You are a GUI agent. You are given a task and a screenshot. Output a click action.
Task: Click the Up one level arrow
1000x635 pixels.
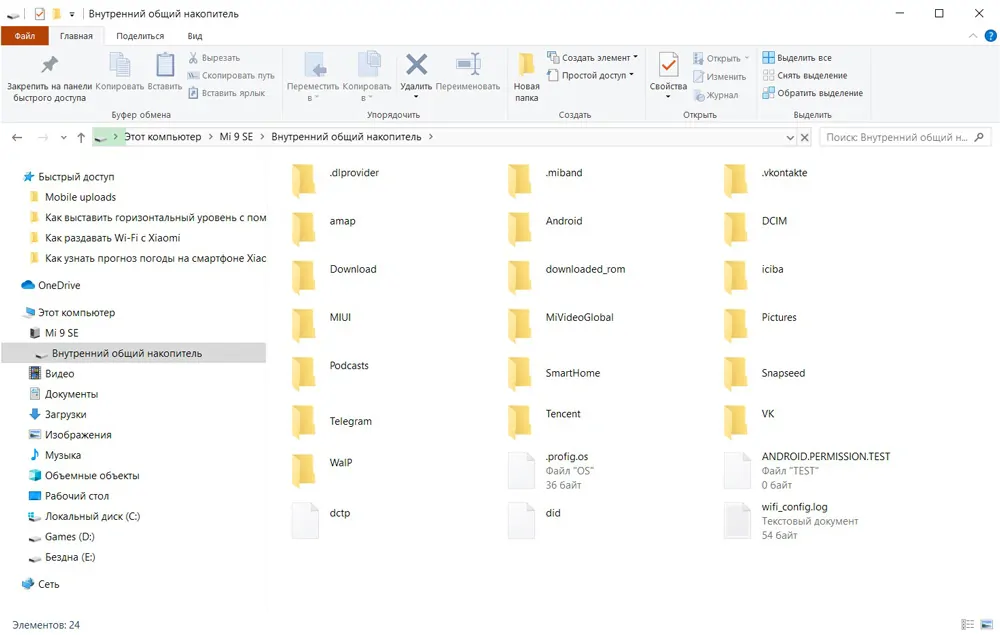(x=81, y=137)
